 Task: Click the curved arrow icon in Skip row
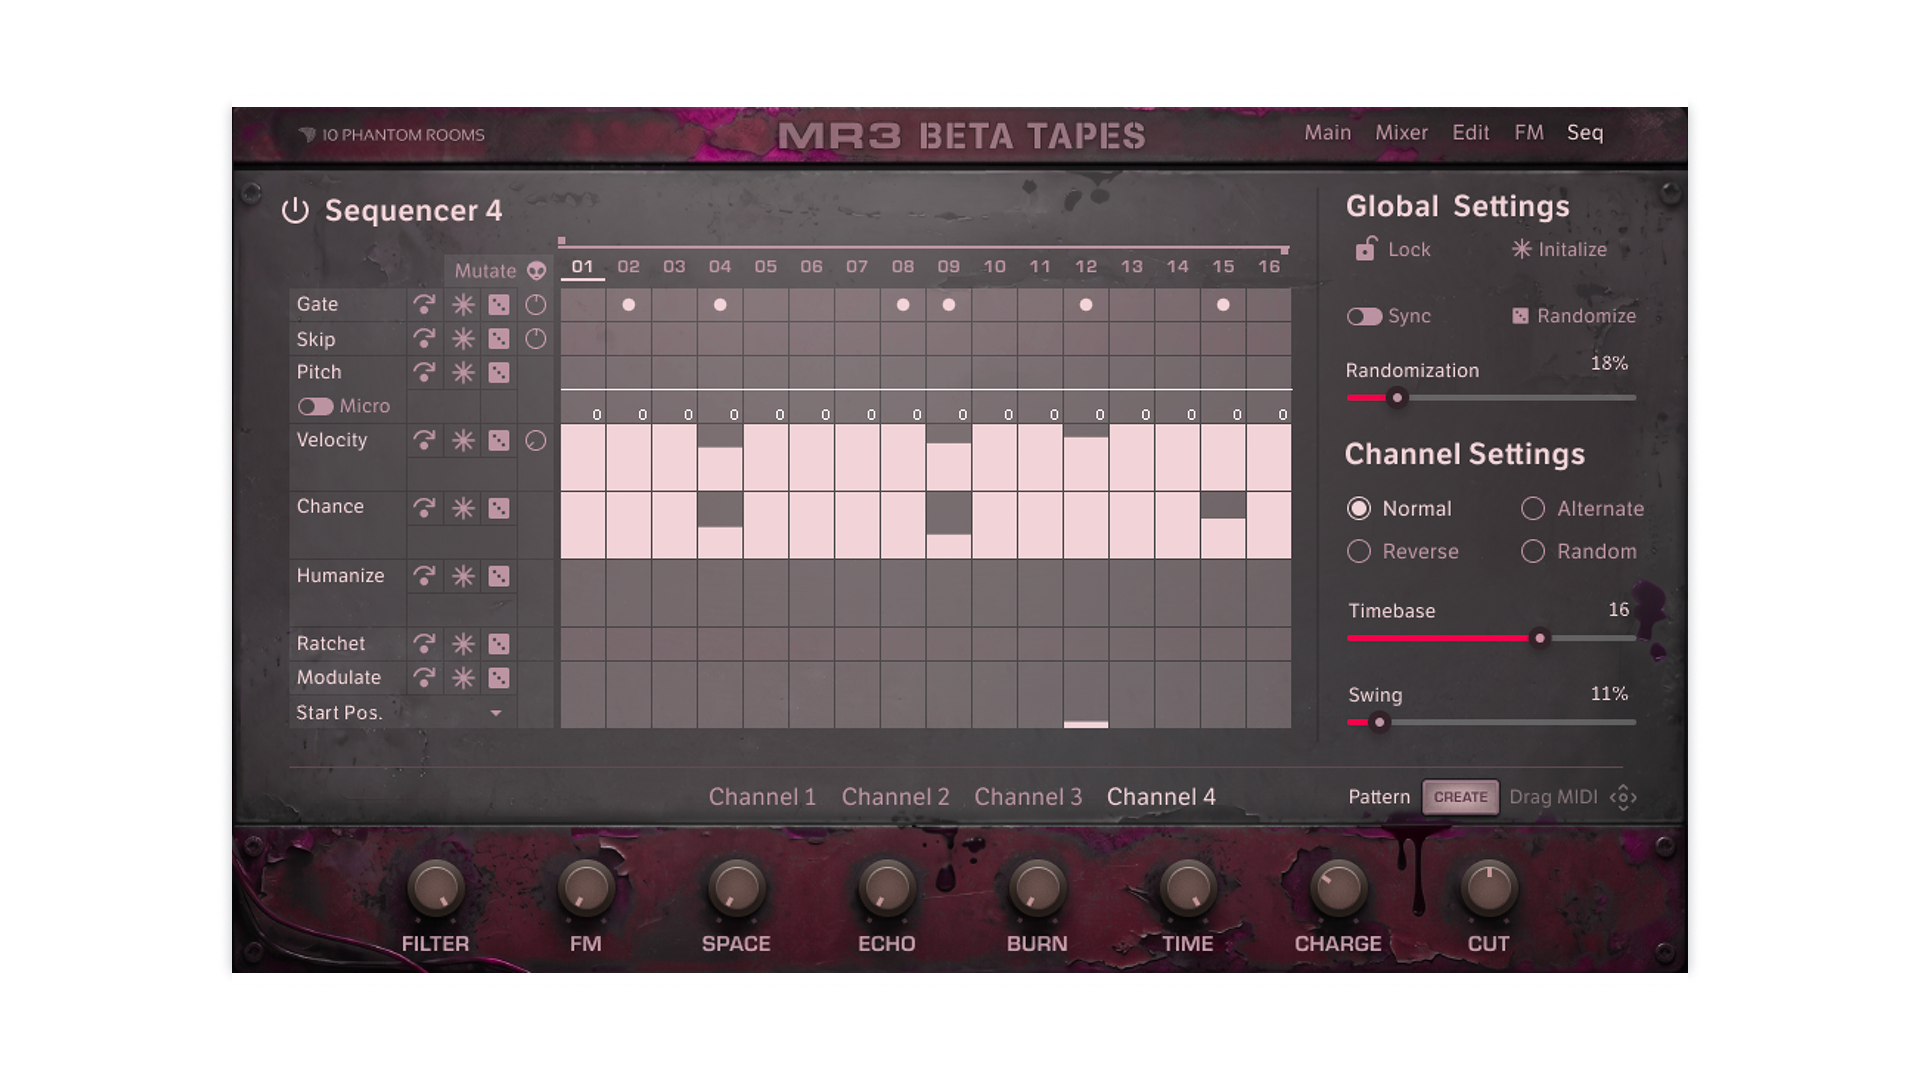(x=424, y=339)
